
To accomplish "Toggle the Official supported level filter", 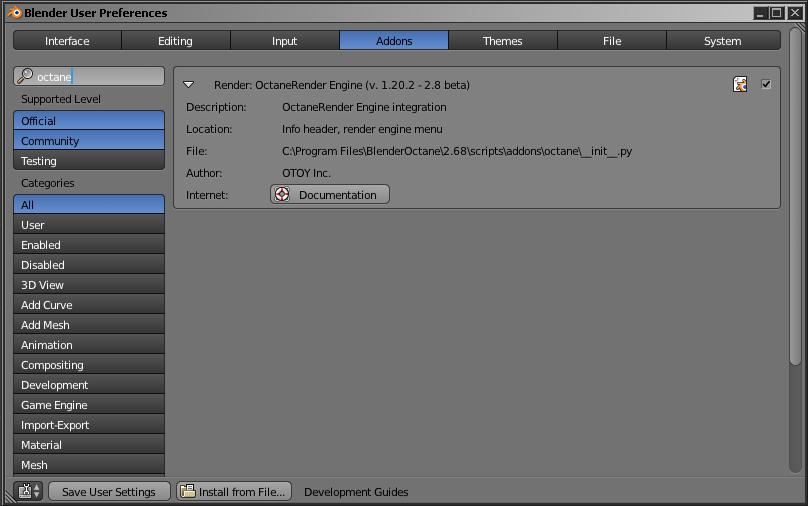I will click(x=89, y=121).
